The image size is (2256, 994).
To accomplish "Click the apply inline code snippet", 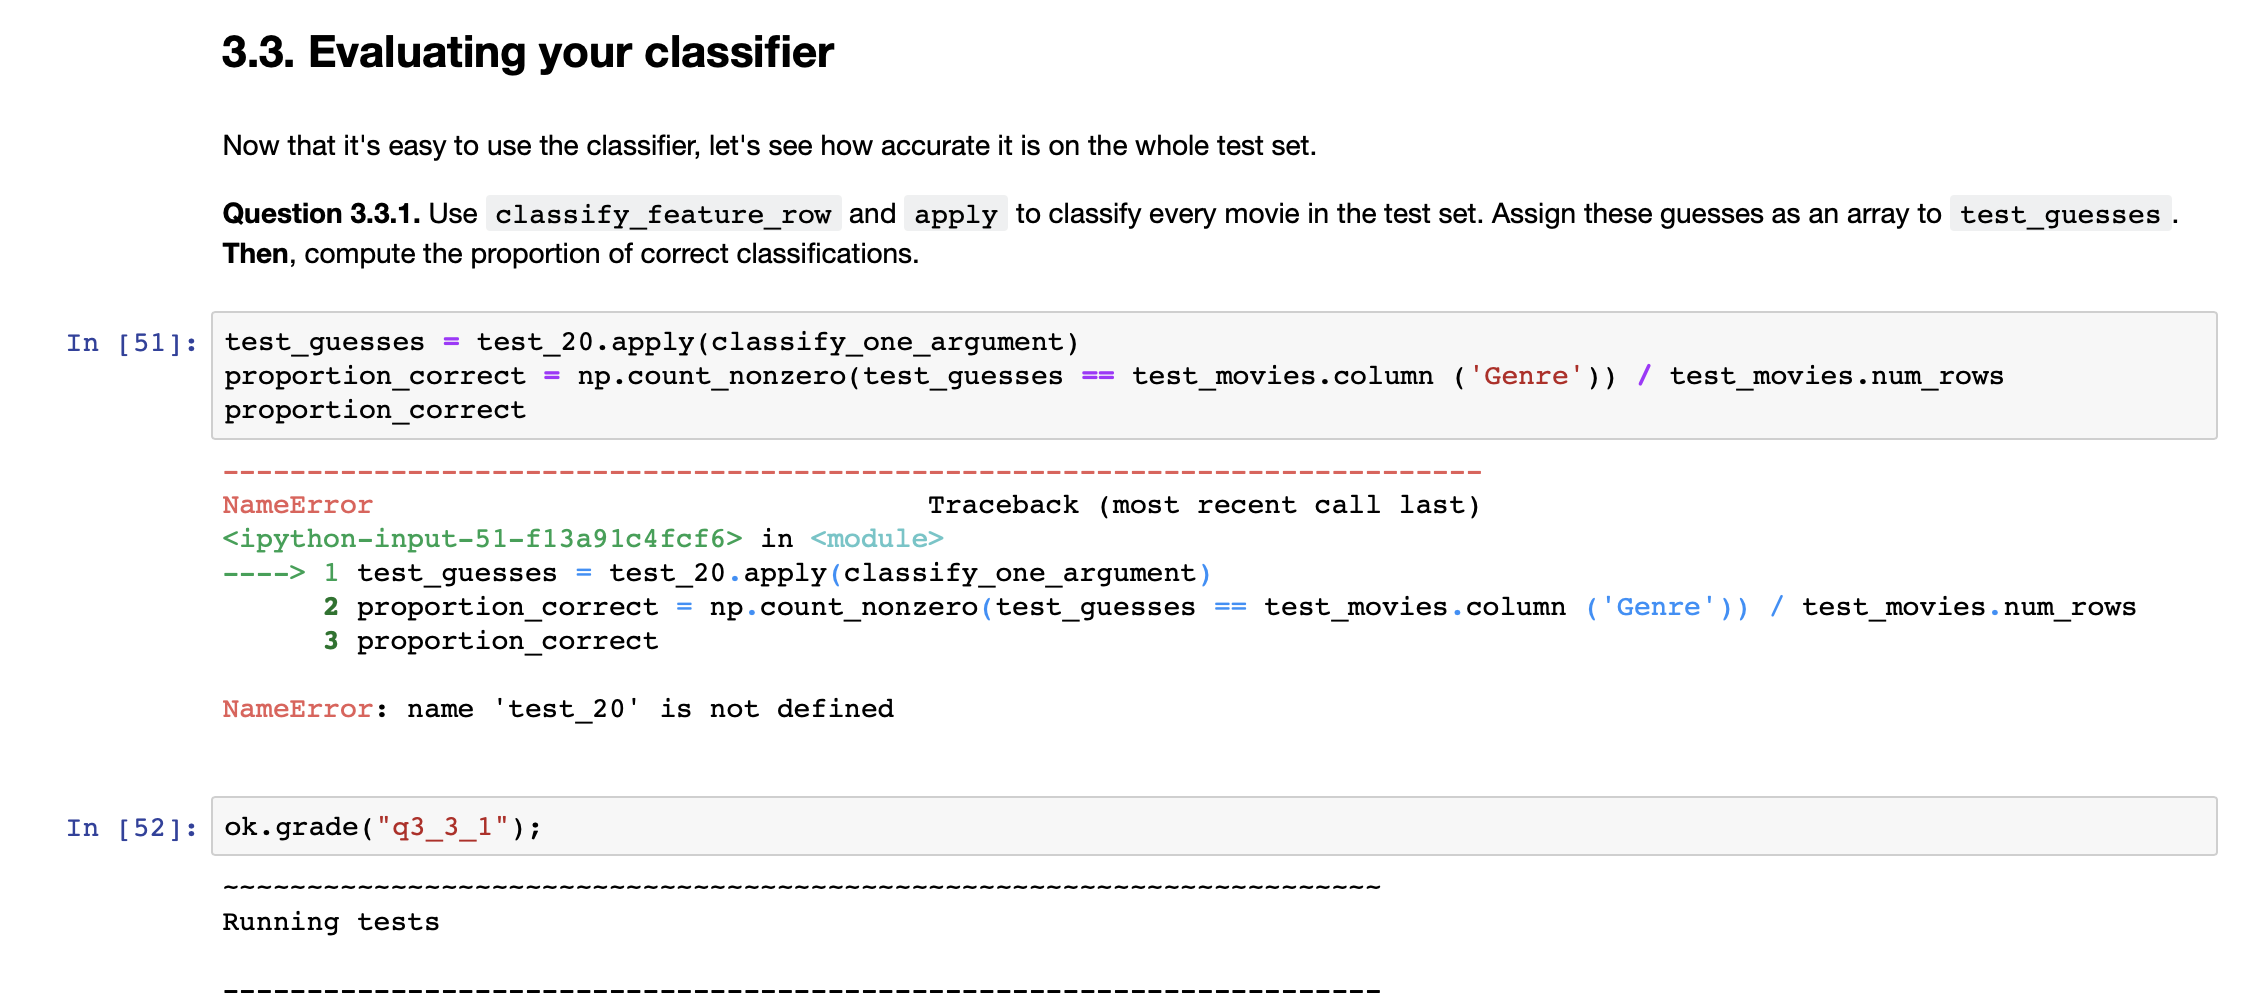I will click(955, 213).
